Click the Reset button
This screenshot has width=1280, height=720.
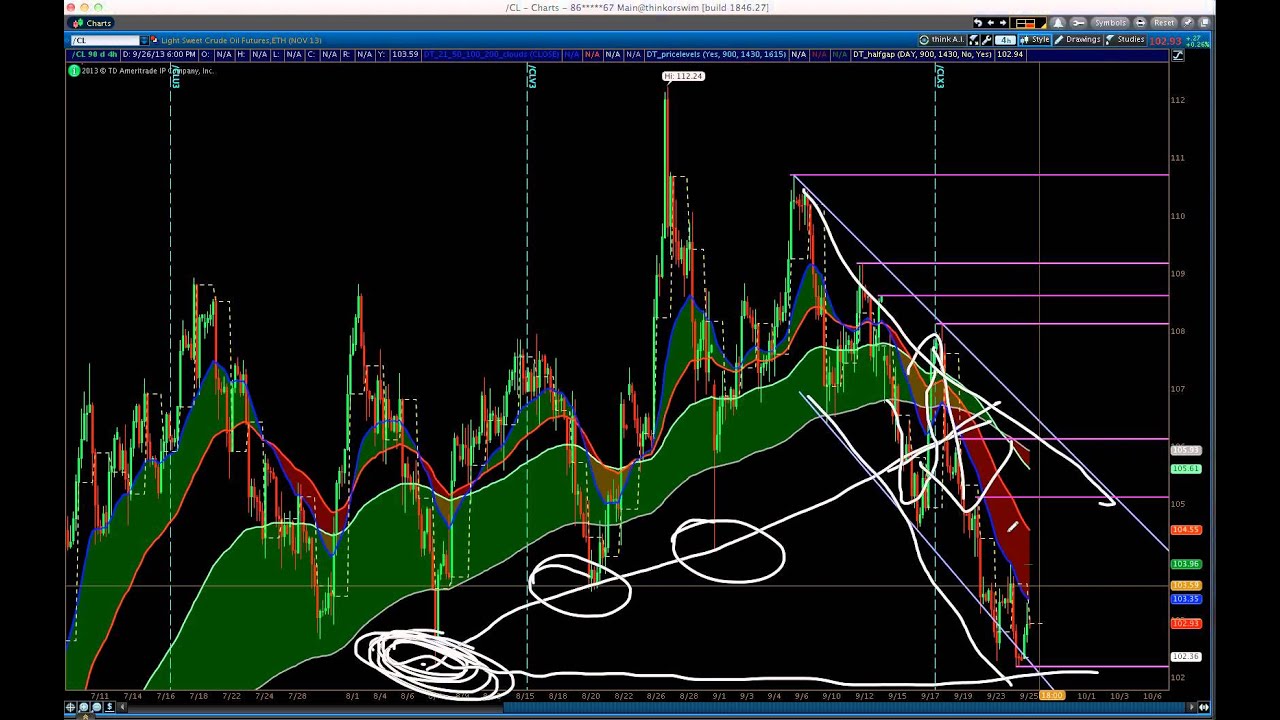tap(1163, 23)
